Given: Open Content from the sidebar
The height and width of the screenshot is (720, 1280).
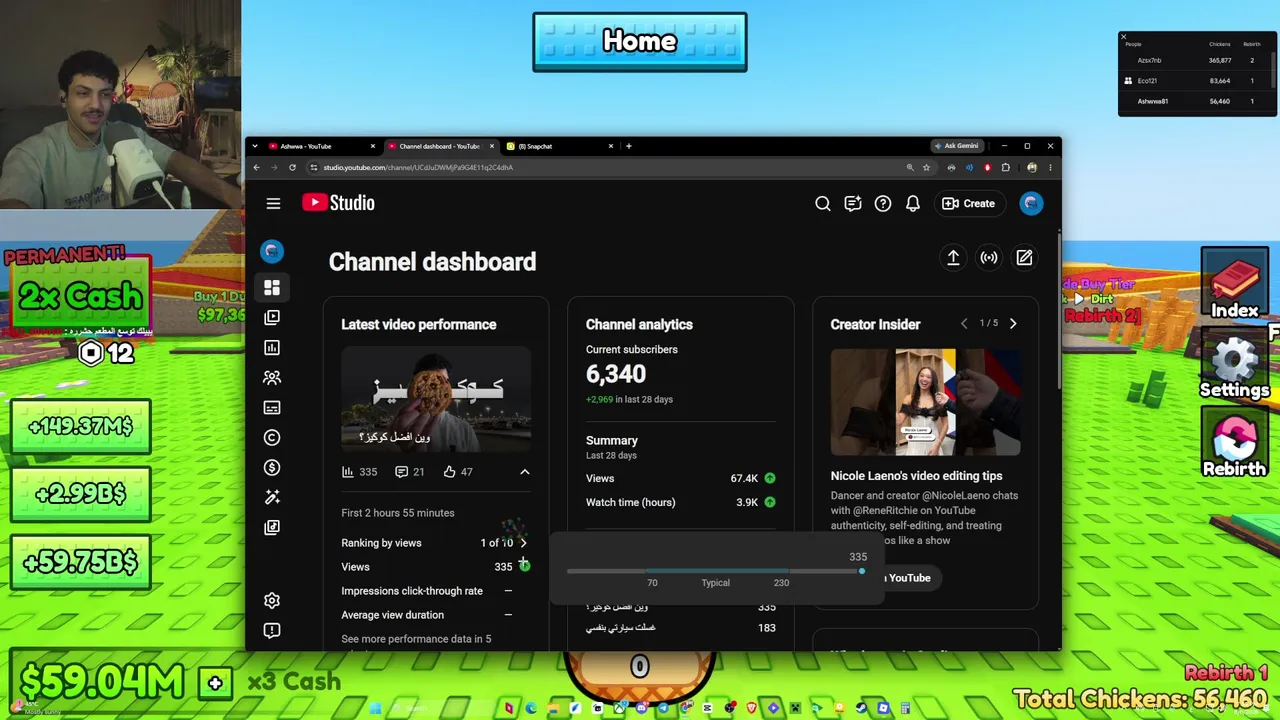Looking at the screenshot, I should tap(272, 318).
